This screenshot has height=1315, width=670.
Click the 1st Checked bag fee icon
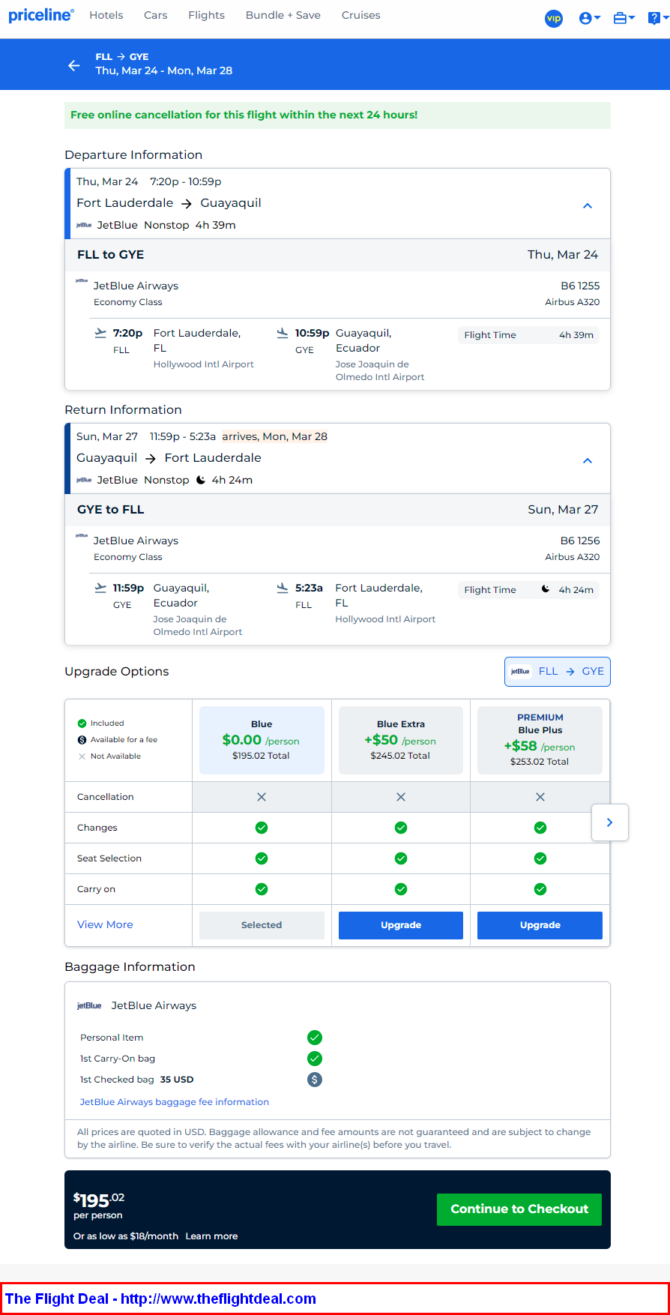pos(315,1079)
